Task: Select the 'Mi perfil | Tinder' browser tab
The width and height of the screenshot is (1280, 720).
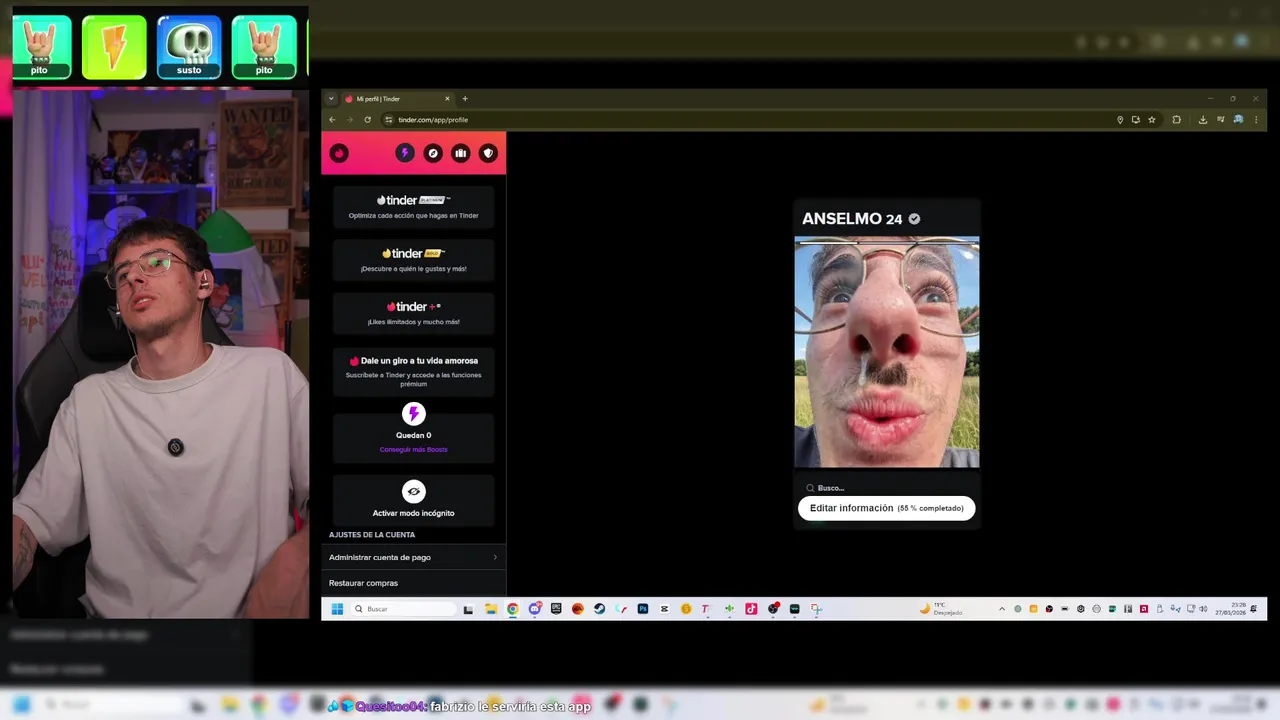Action: 397,99
